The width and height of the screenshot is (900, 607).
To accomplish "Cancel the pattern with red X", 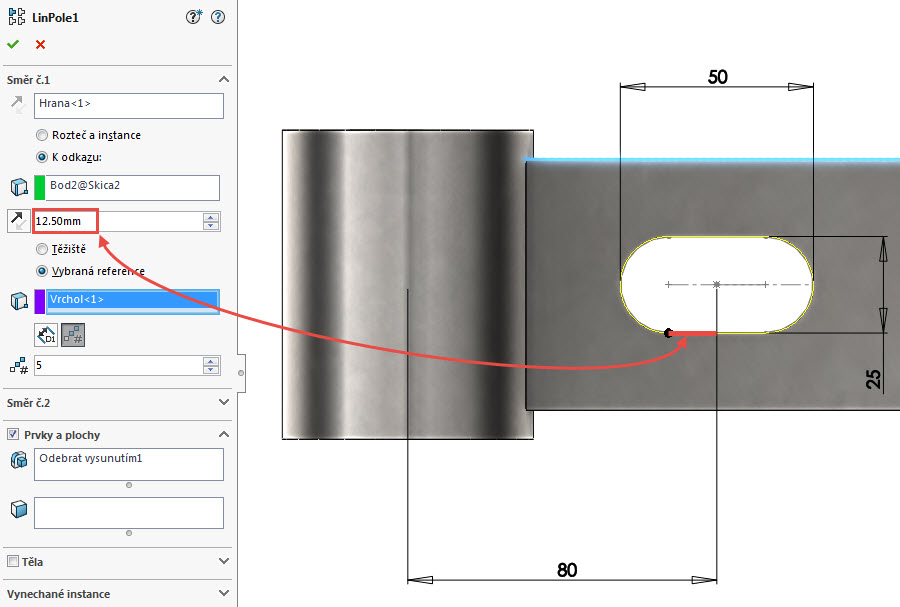I will pos(40,44).
